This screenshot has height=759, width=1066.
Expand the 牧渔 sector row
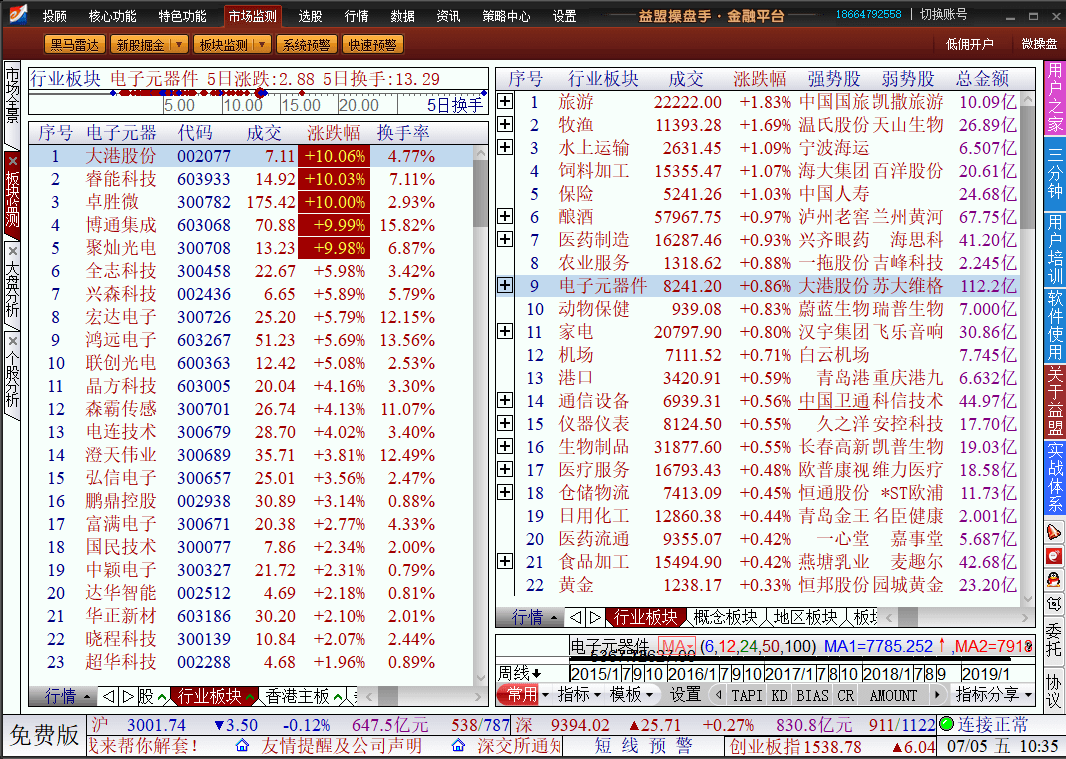[505, 124]
